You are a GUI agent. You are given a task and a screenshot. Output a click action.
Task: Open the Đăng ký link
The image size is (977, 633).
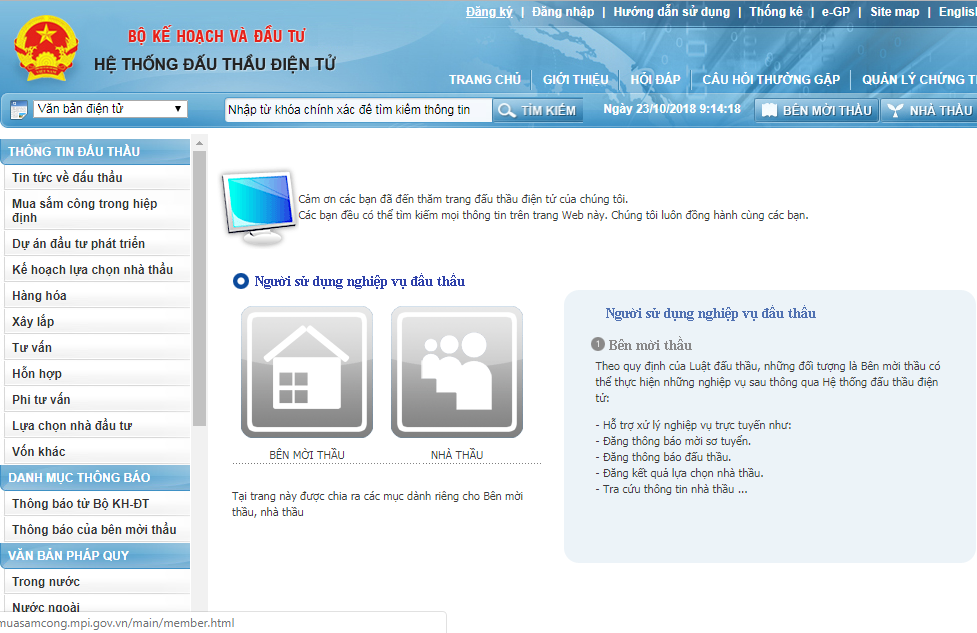(x=489, y=12)
